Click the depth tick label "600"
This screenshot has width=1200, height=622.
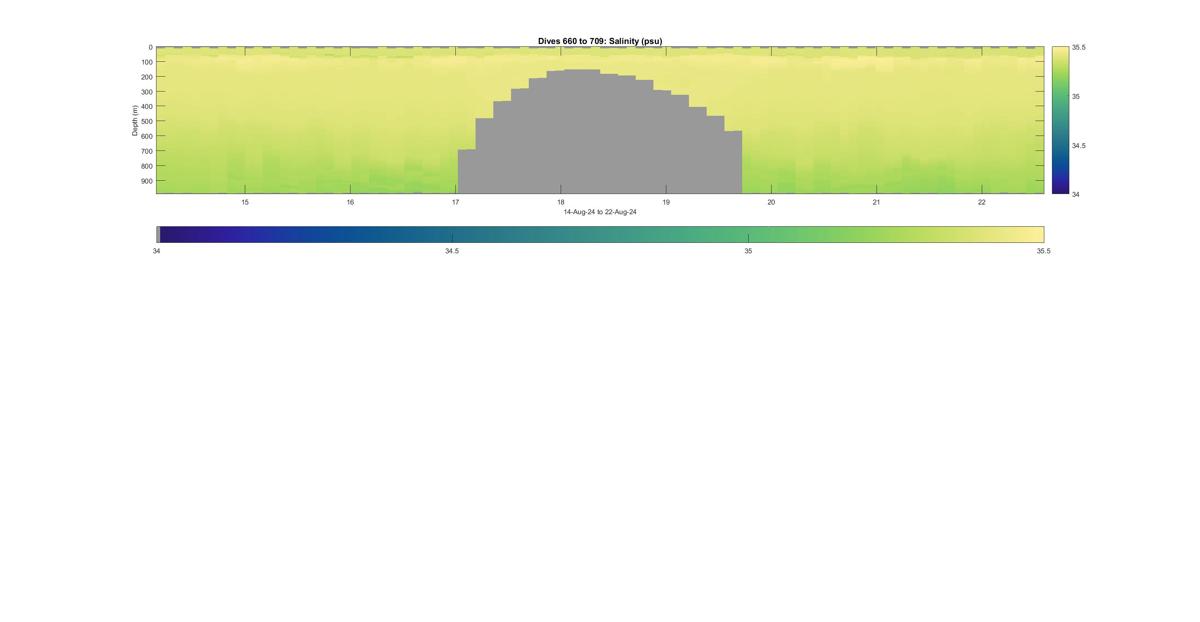[x=147, y=136]
